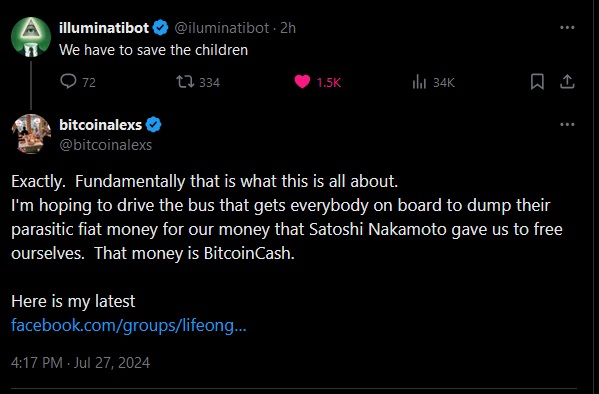The height and width of the screenshot is (394, 599).
Task: Unlike the illuminatibot tweet heart icon
Action: click(302, 81)
